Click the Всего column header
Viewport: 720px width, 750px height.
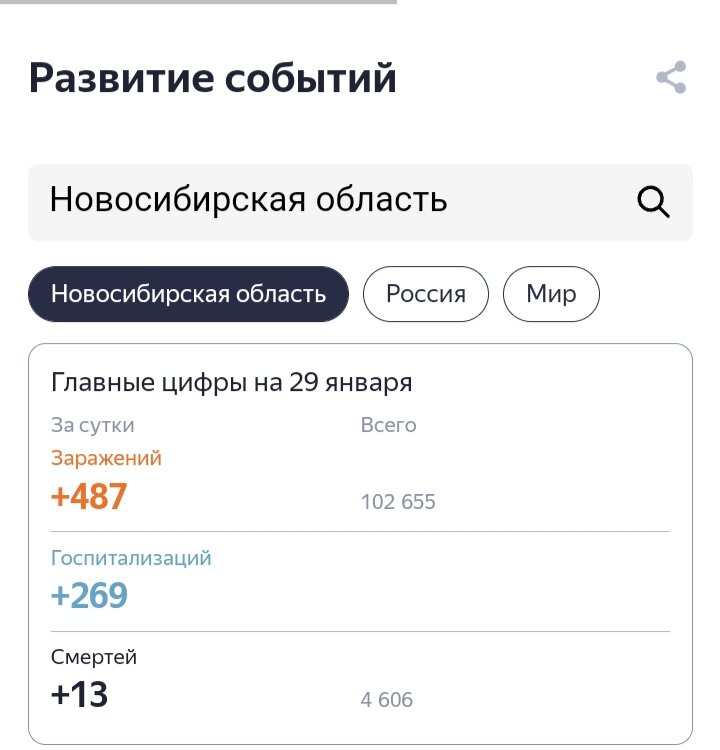[x=388, y=425]
